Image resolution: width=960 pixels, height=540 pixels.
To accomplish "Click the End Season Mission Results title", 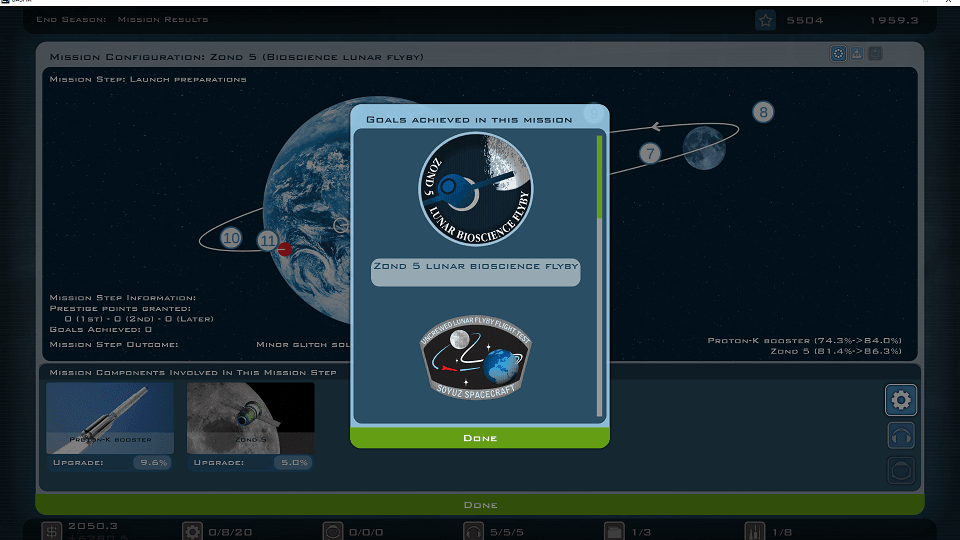I will point(122,20).
